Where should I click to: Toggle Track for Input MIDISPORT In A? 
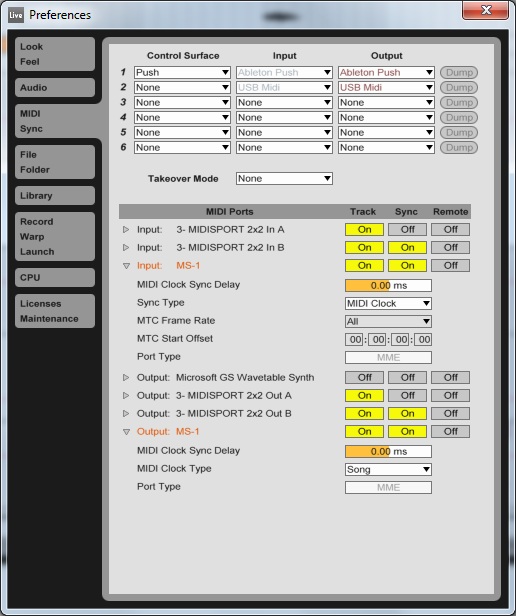(364, 229)
